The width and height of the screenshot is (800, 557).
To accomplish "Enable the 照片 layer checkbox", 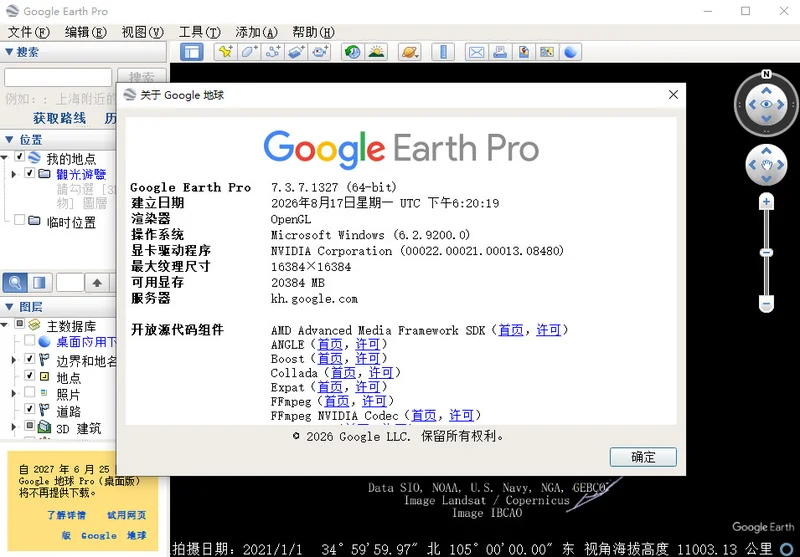I will pyautogui.click(x=30, y=392).
